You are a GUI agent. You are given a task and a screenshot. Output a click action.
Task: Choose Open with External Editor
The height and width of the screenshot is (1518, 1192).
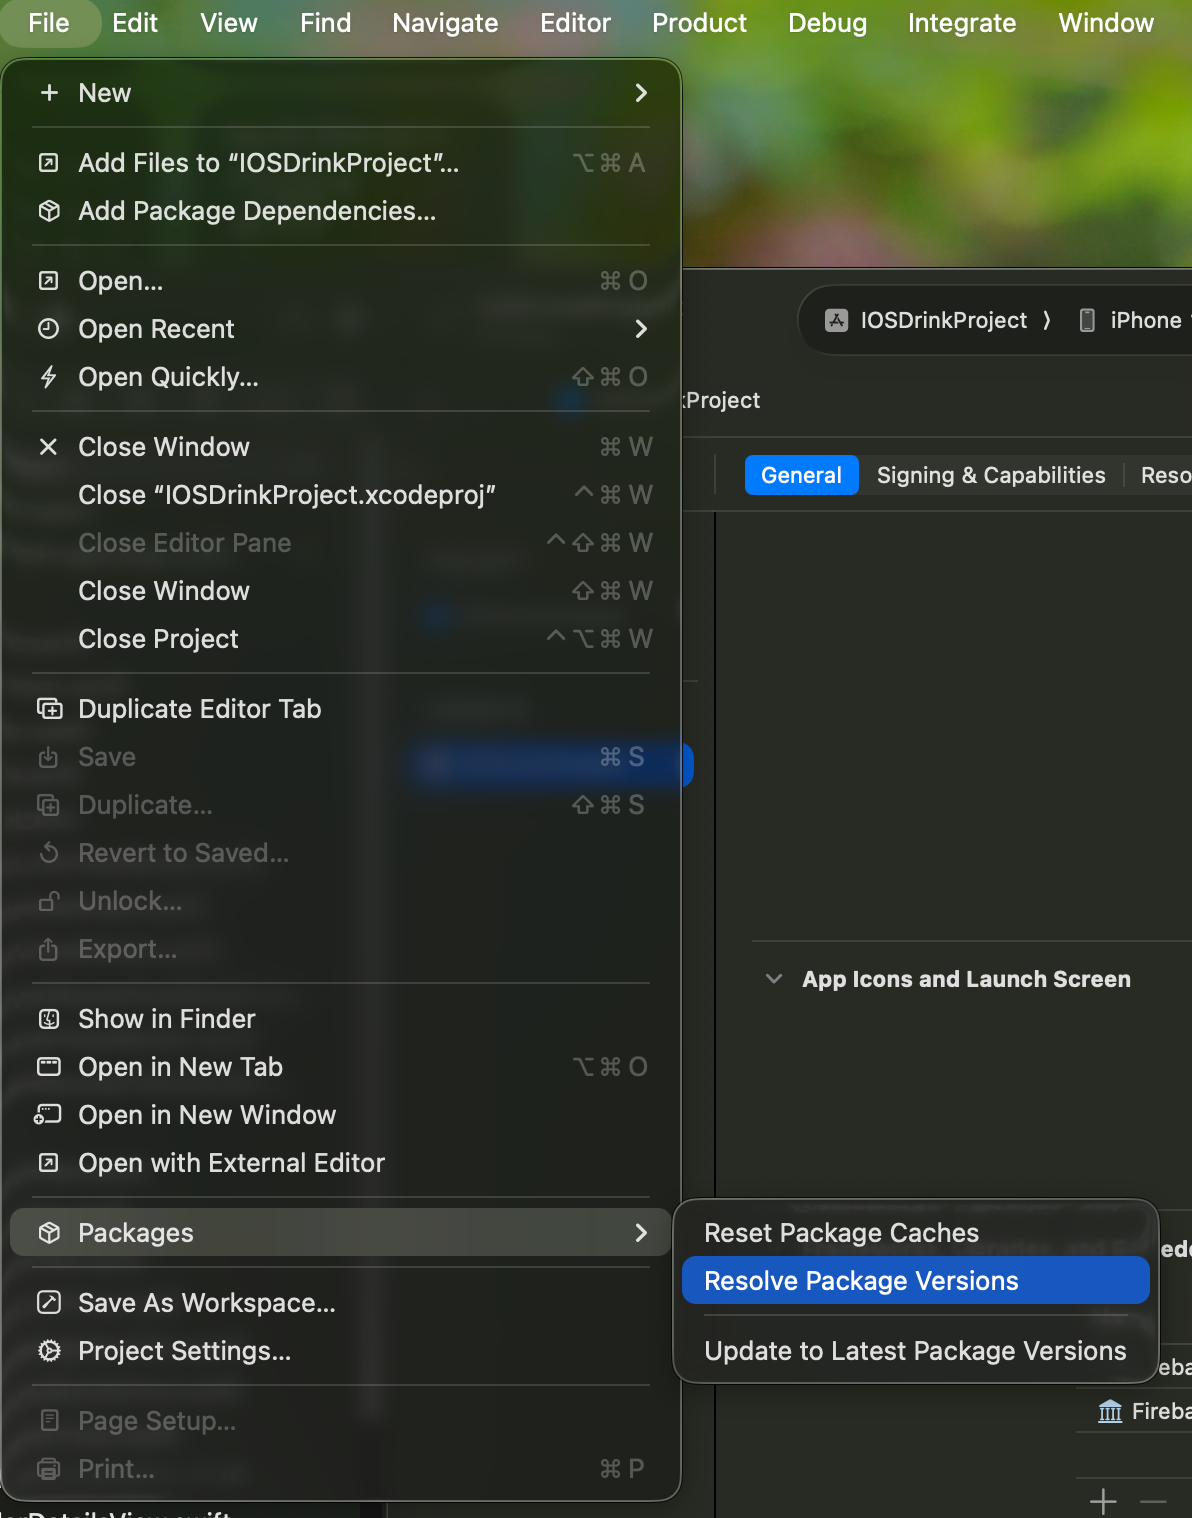(x=340, y=1163)
